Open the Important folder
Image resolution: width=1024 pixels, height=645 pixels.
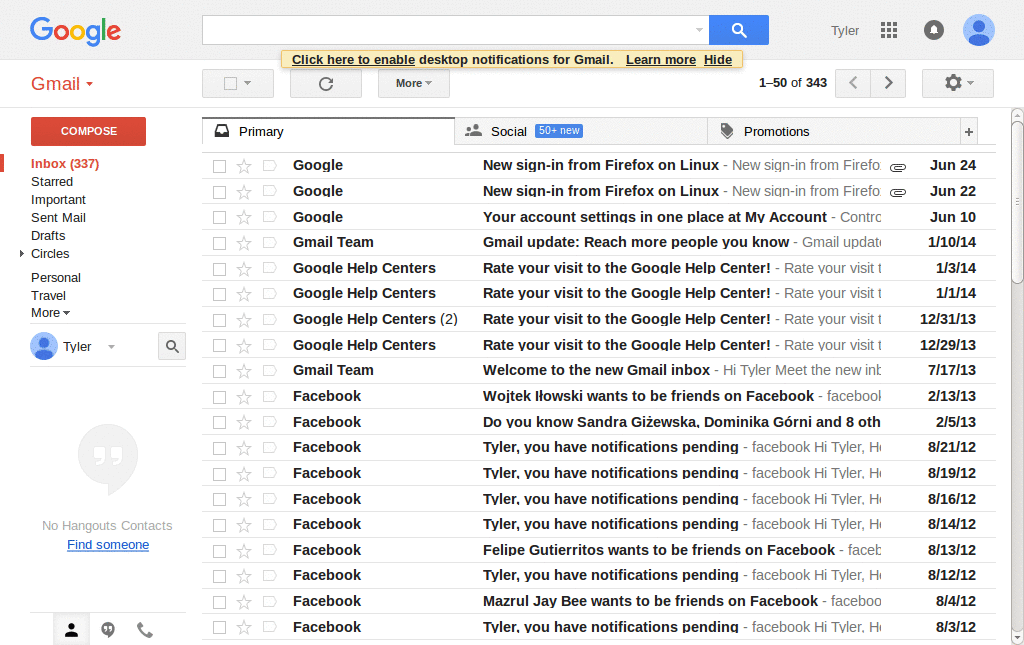(x=58, y=200)
